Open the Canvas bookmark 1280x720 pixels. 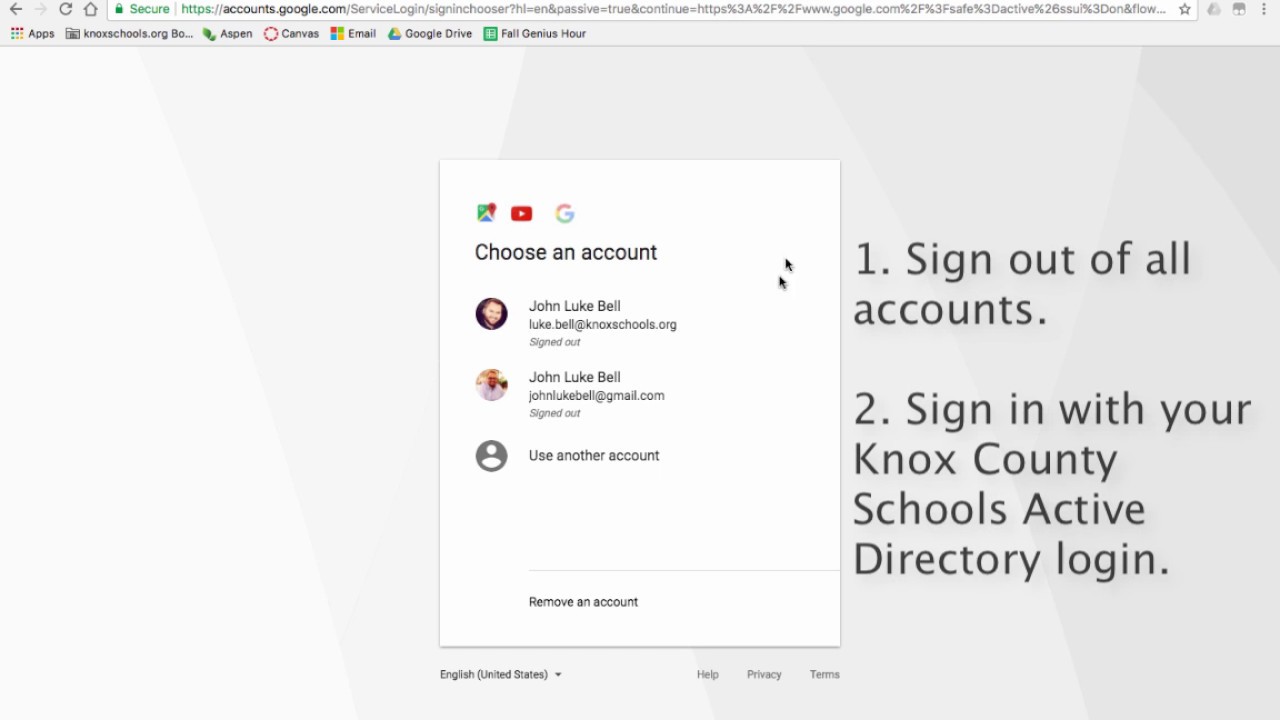291,33
